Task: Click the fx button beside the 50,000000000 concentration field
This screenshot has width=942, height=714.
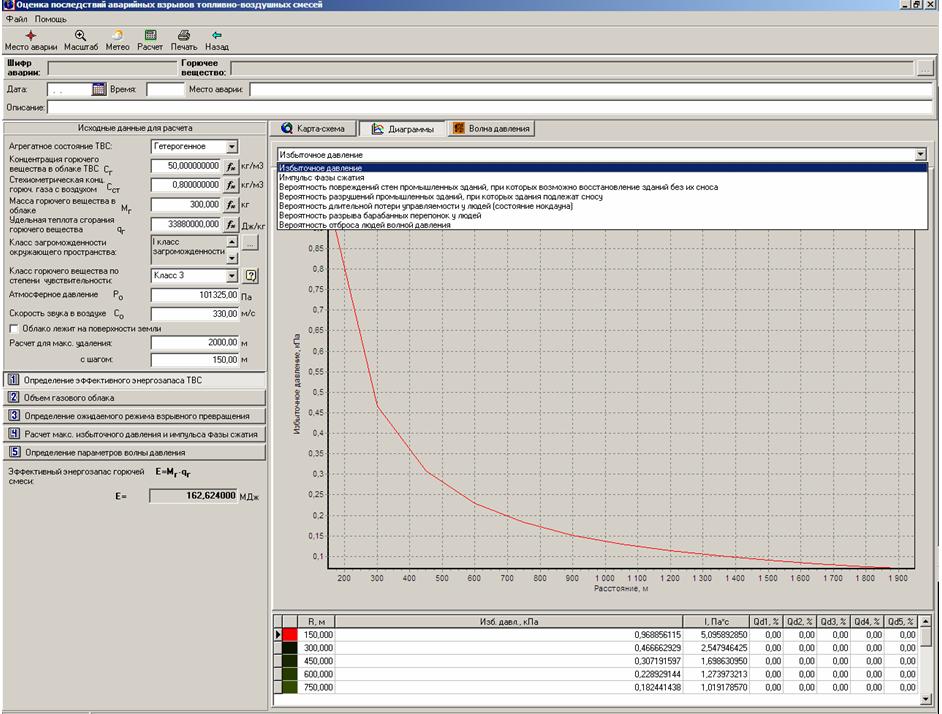Action: pos(230,166)
